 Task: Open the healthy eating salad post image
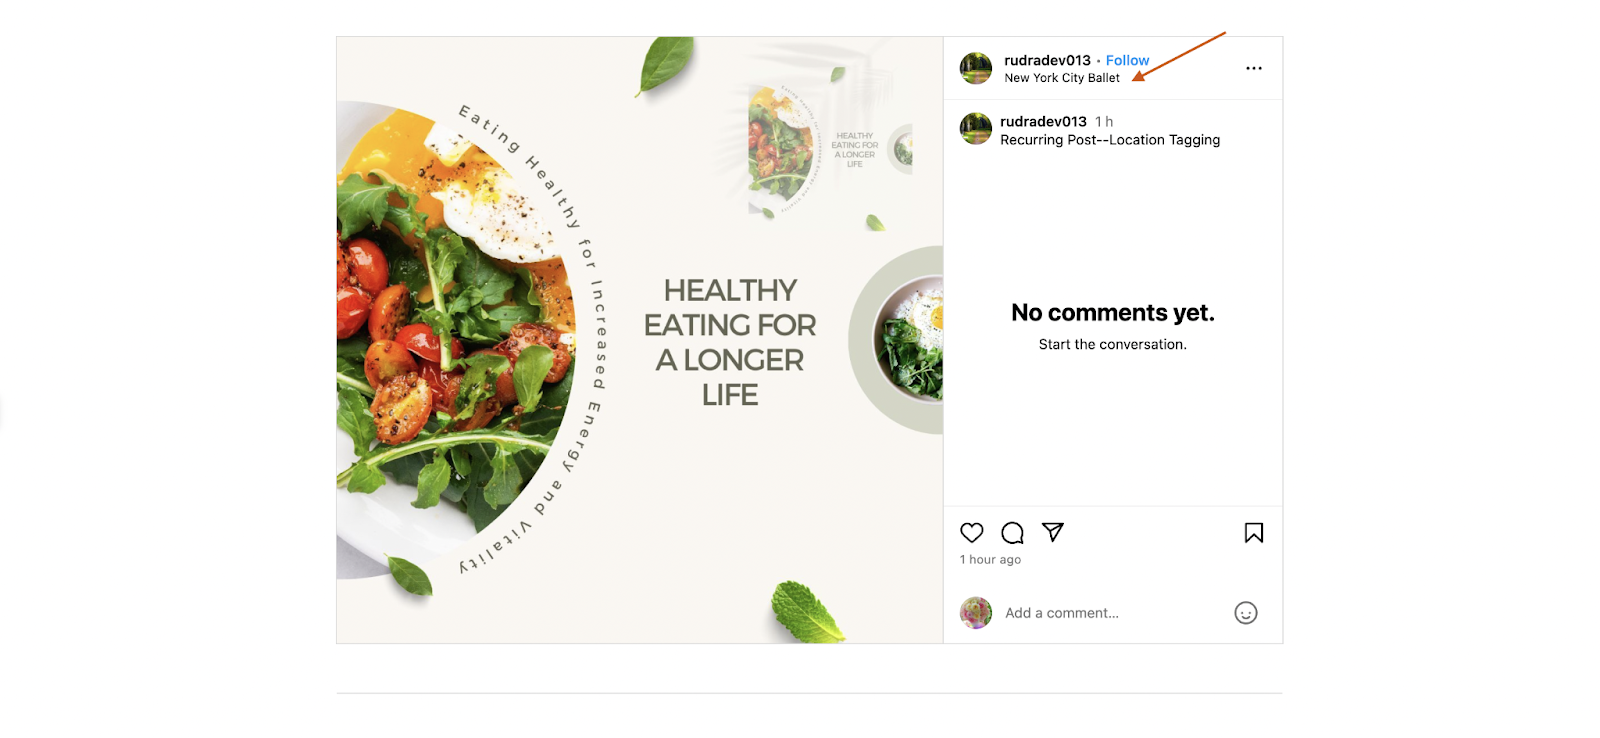[640, 340]
